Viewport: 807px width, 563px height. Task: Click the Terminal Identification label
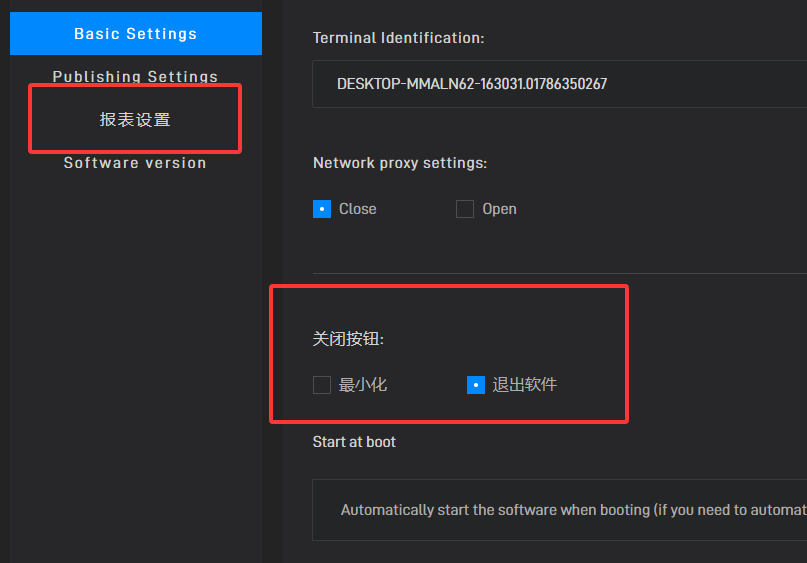398,38
